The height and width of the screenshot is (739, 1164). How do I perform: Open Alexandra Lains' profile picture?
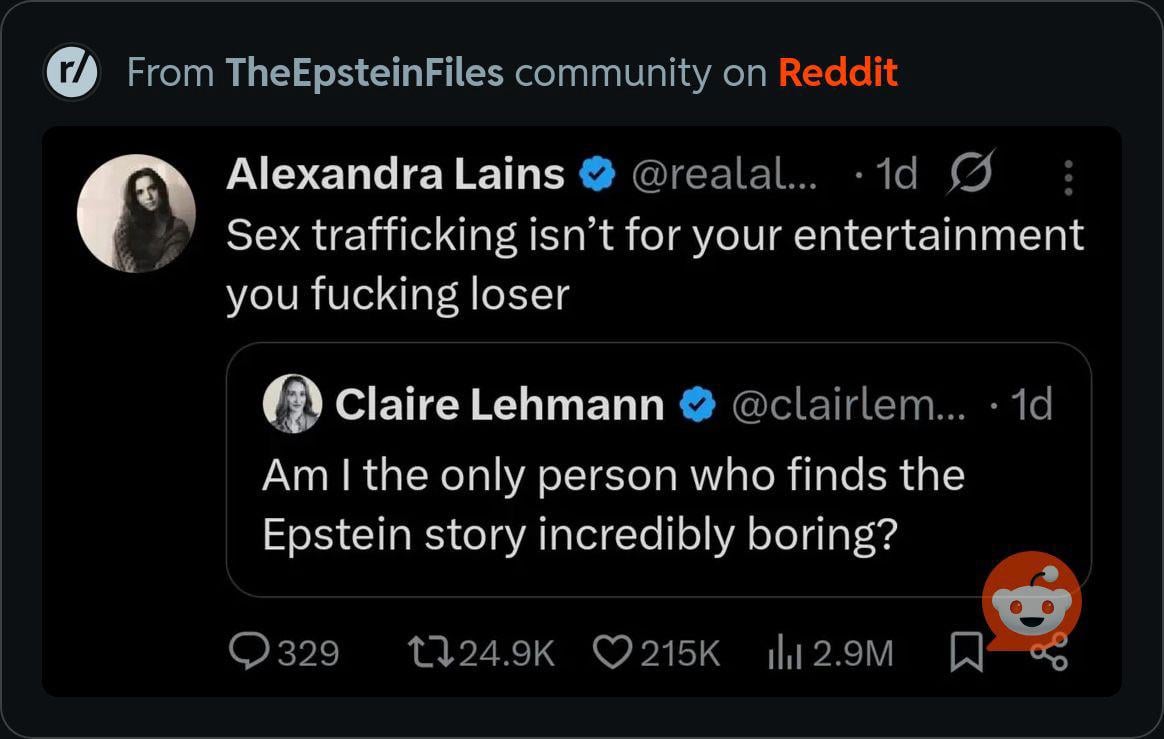coord(137,213)
